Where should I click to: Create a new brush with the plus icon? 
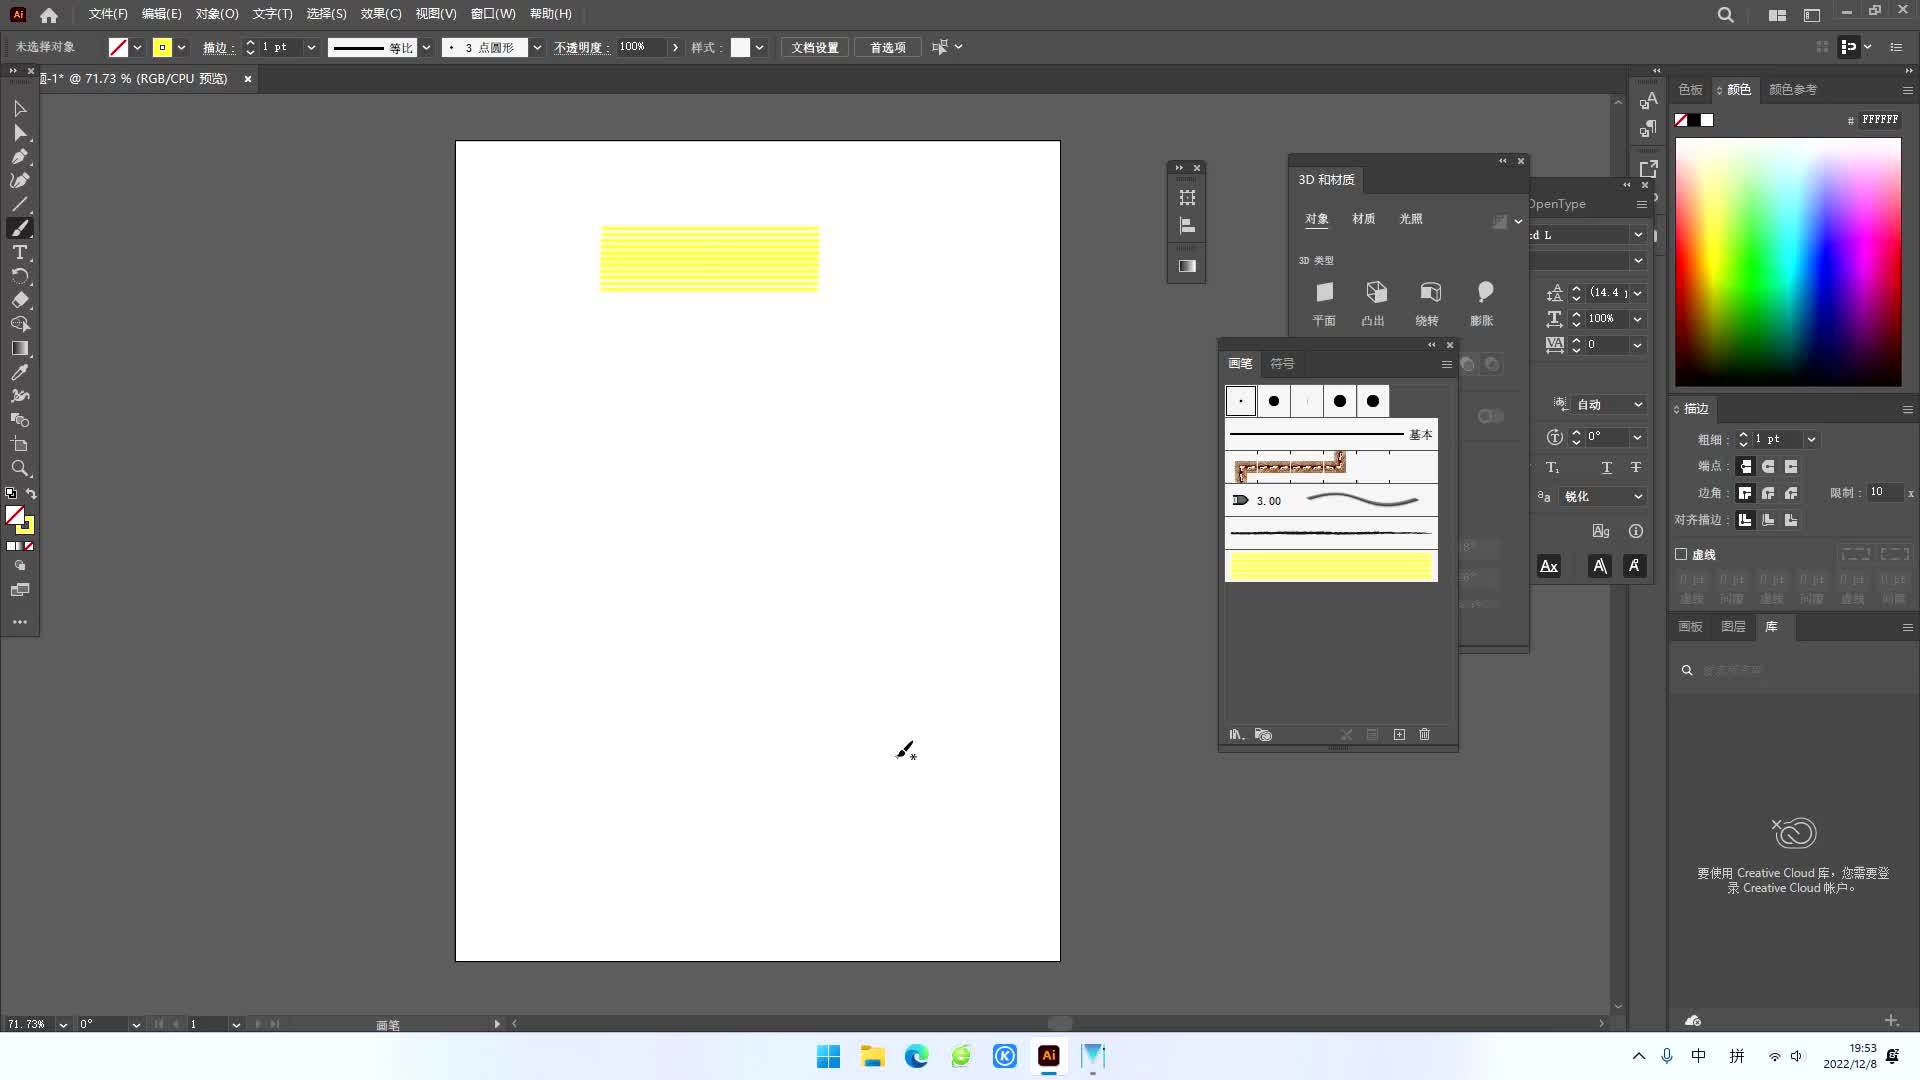(1398, 734)
